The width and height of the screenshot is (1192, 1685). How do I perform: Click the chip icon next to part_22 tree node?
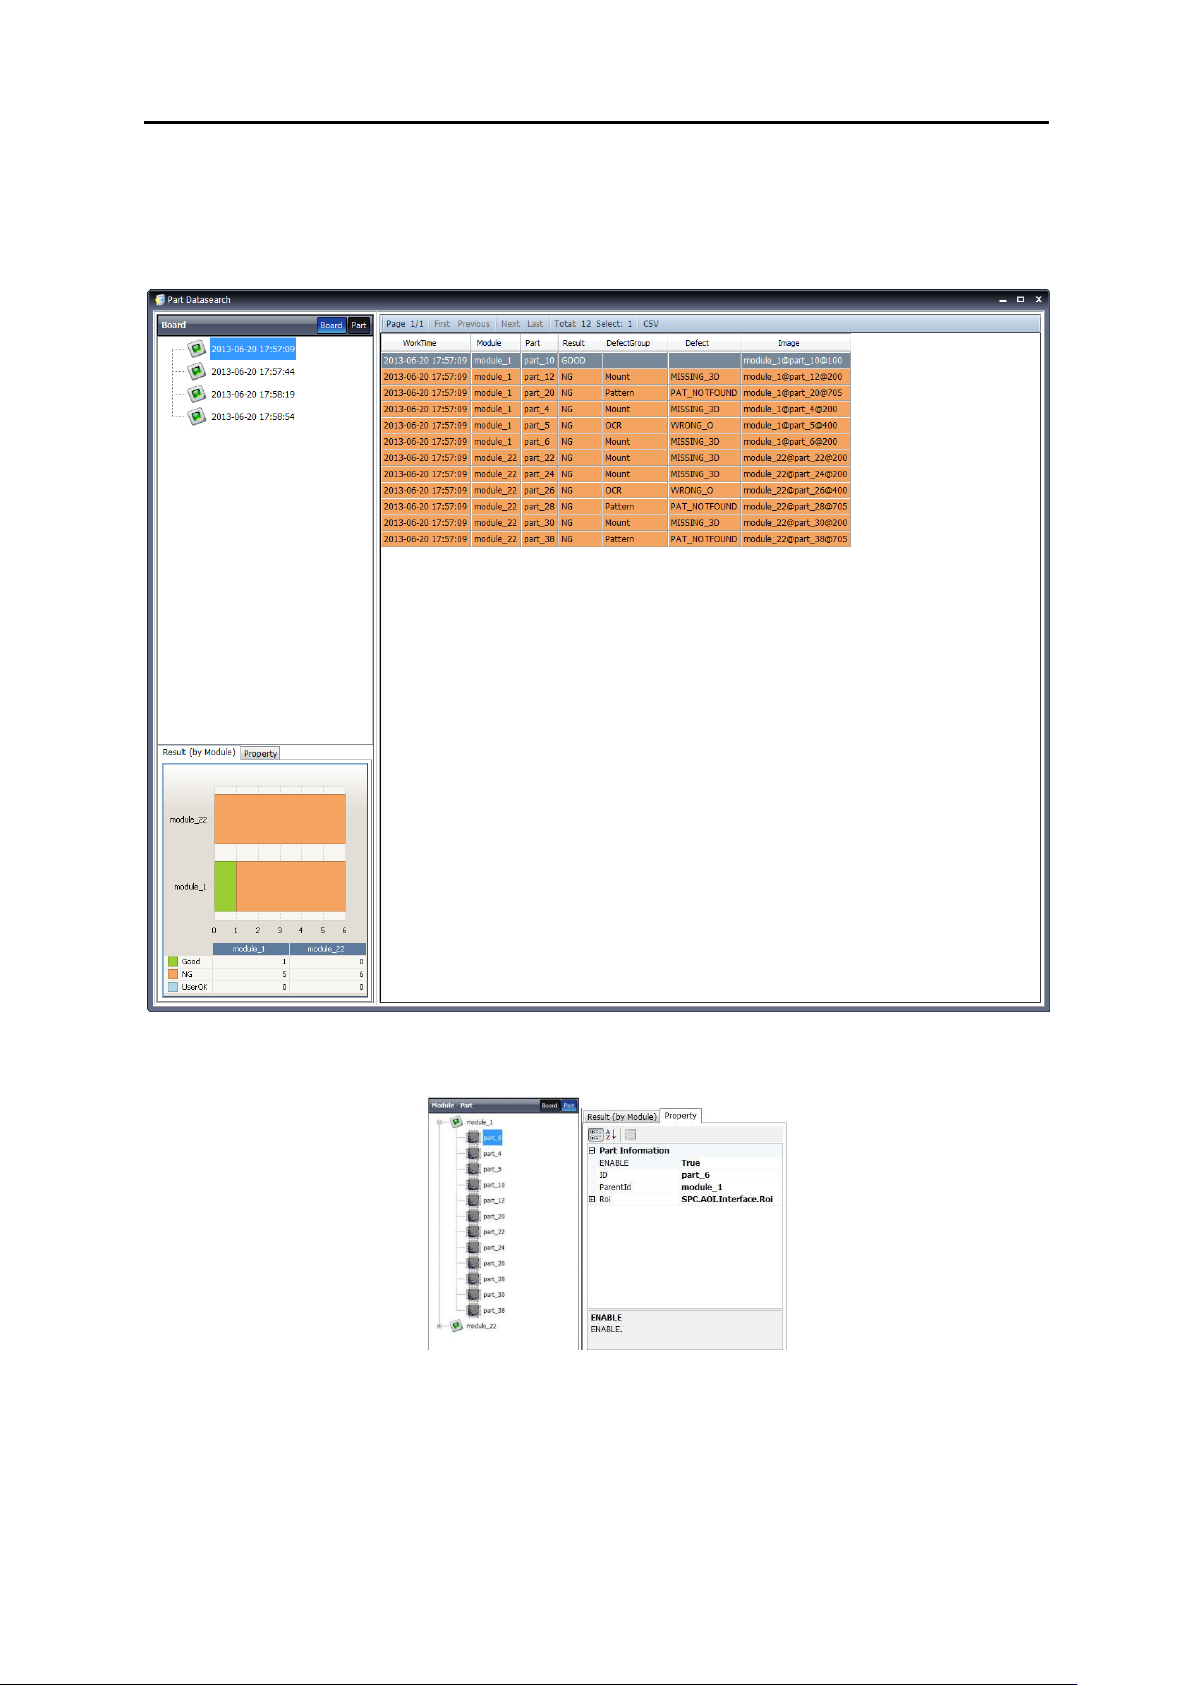474,1232
